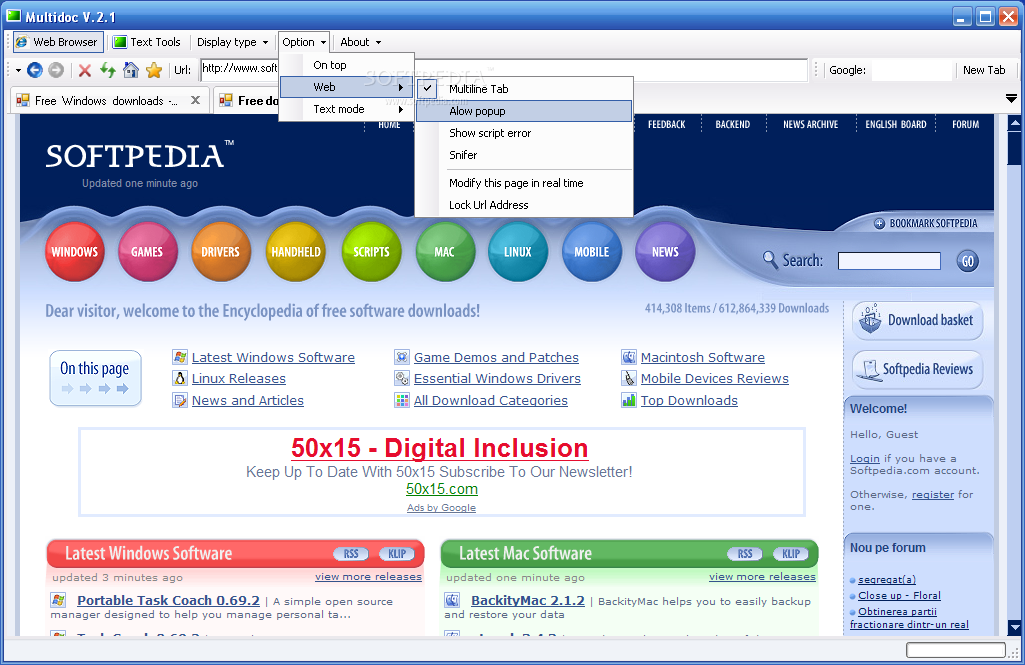Toggle the On top option

click(x=346, y=65)
